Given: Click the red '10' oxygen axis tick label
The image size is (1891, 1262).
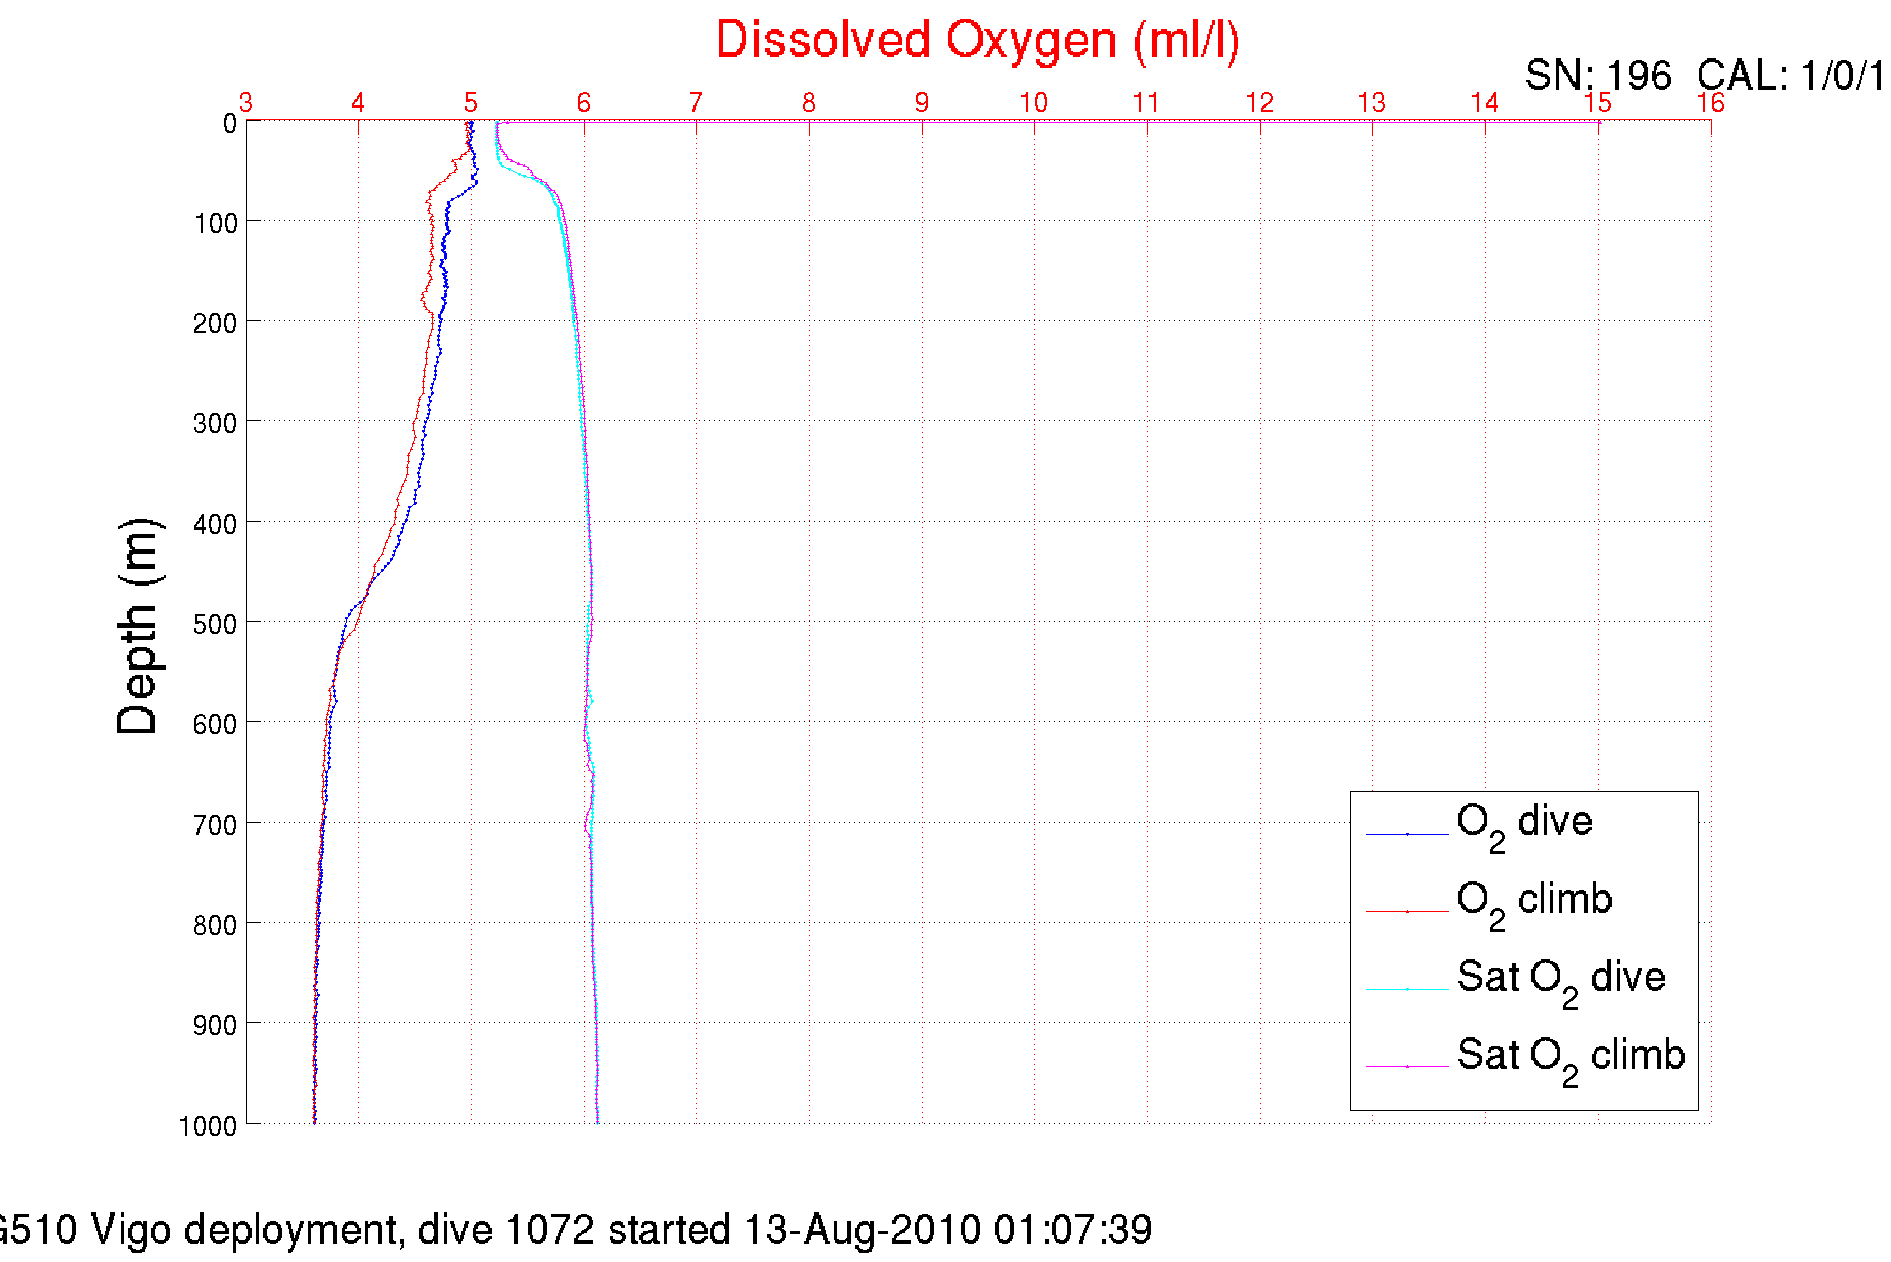Looking at the screenshot, I should coord(1033,103).
